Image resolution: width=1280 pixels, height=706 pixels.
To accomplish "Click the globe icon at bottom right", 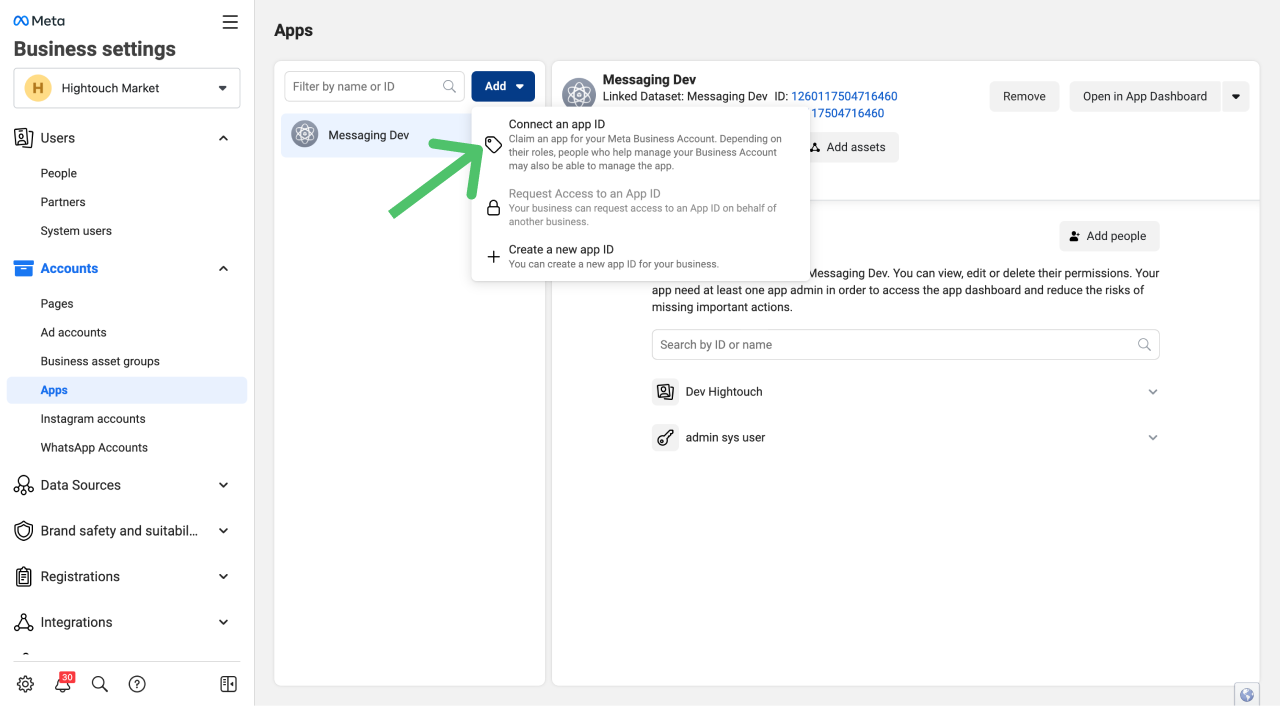I will click(x=1246, y=695).
